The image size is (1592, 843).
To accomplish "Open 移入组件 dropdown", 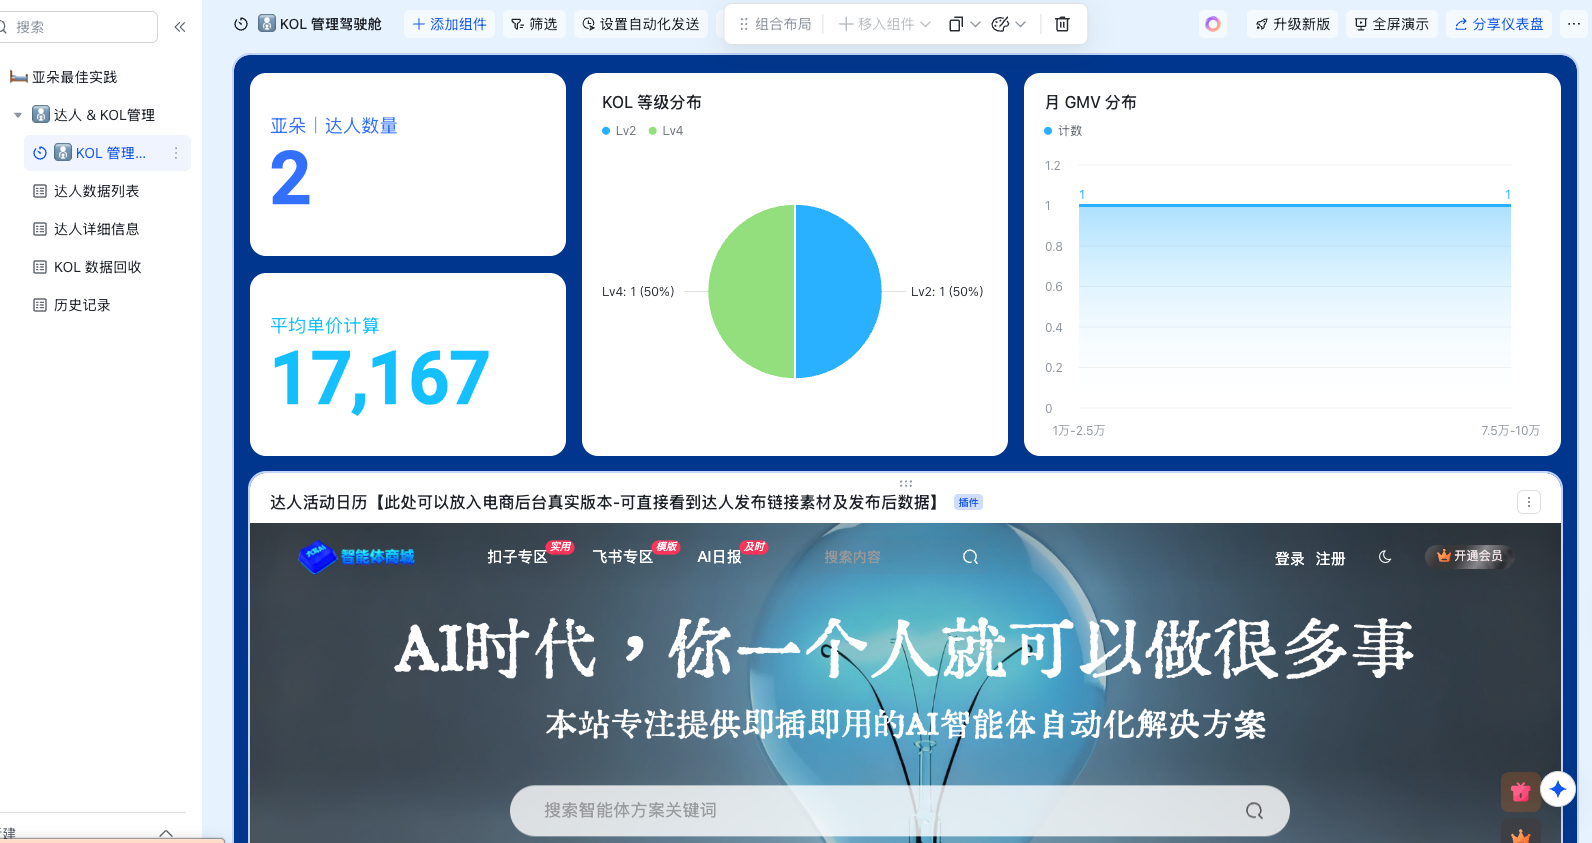I will [x=885, y=24].
